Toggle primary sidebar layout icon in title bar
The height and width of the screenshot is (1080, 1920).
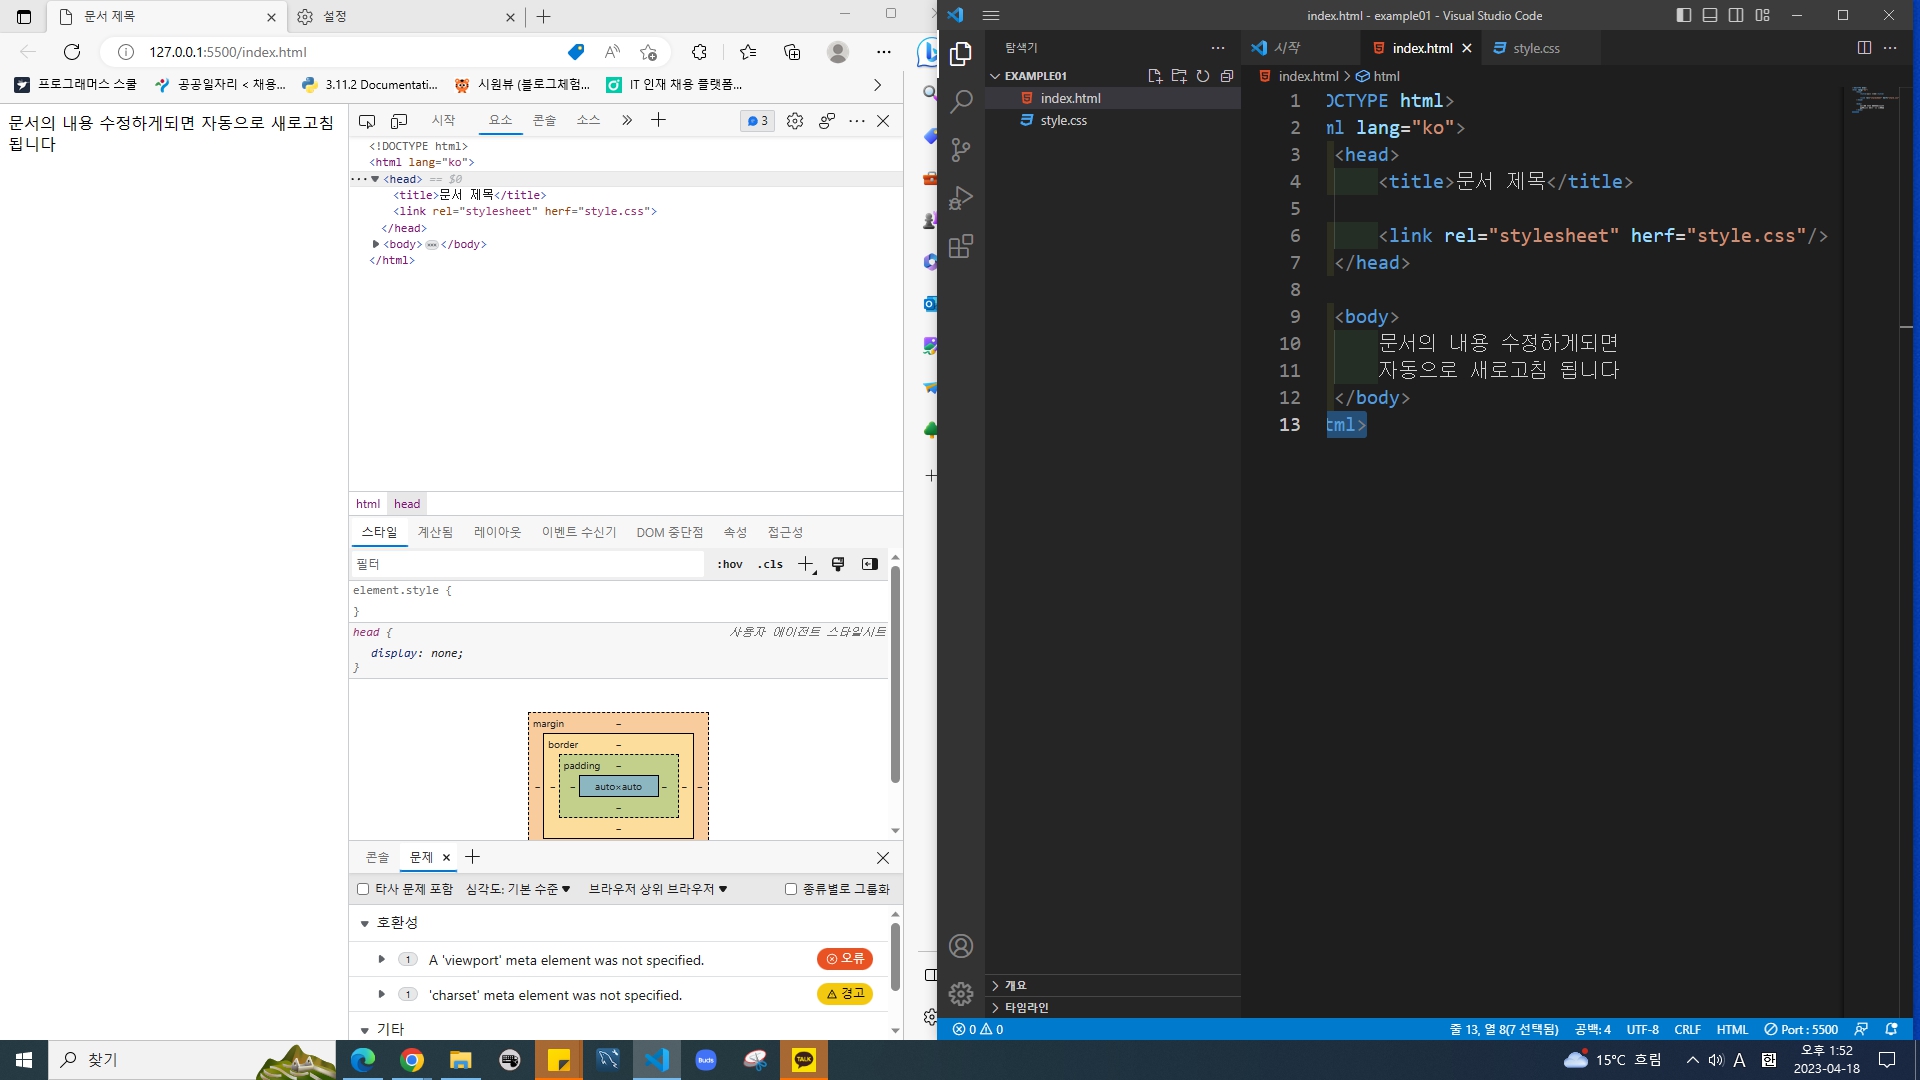click(x=1684, y=15)
